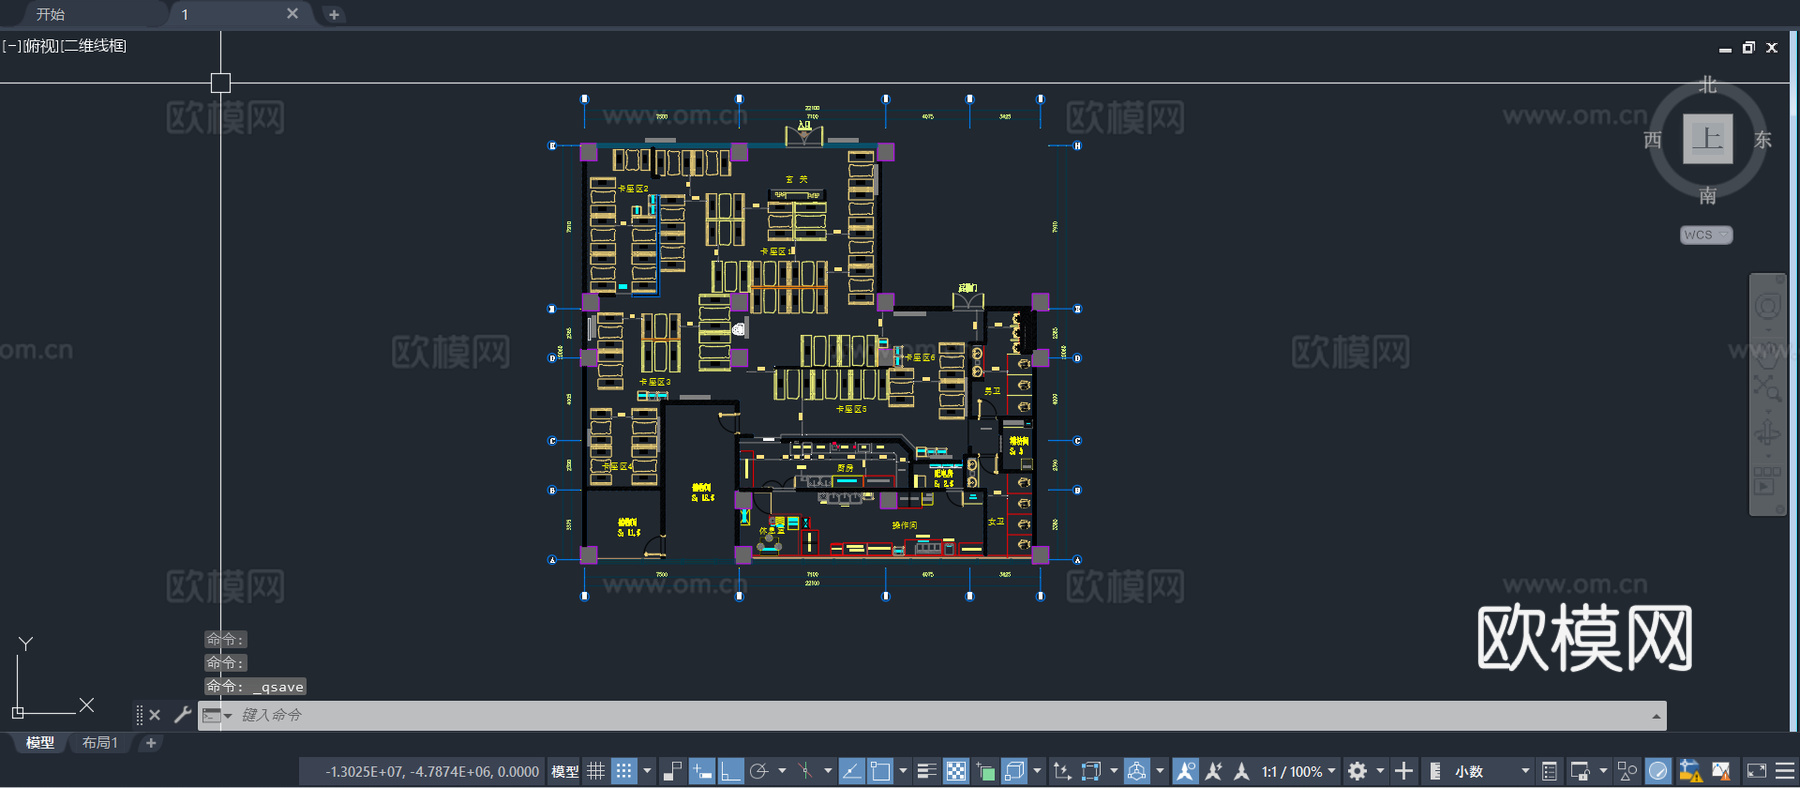Open quick properties icon in status bar

pos(1549,771)
